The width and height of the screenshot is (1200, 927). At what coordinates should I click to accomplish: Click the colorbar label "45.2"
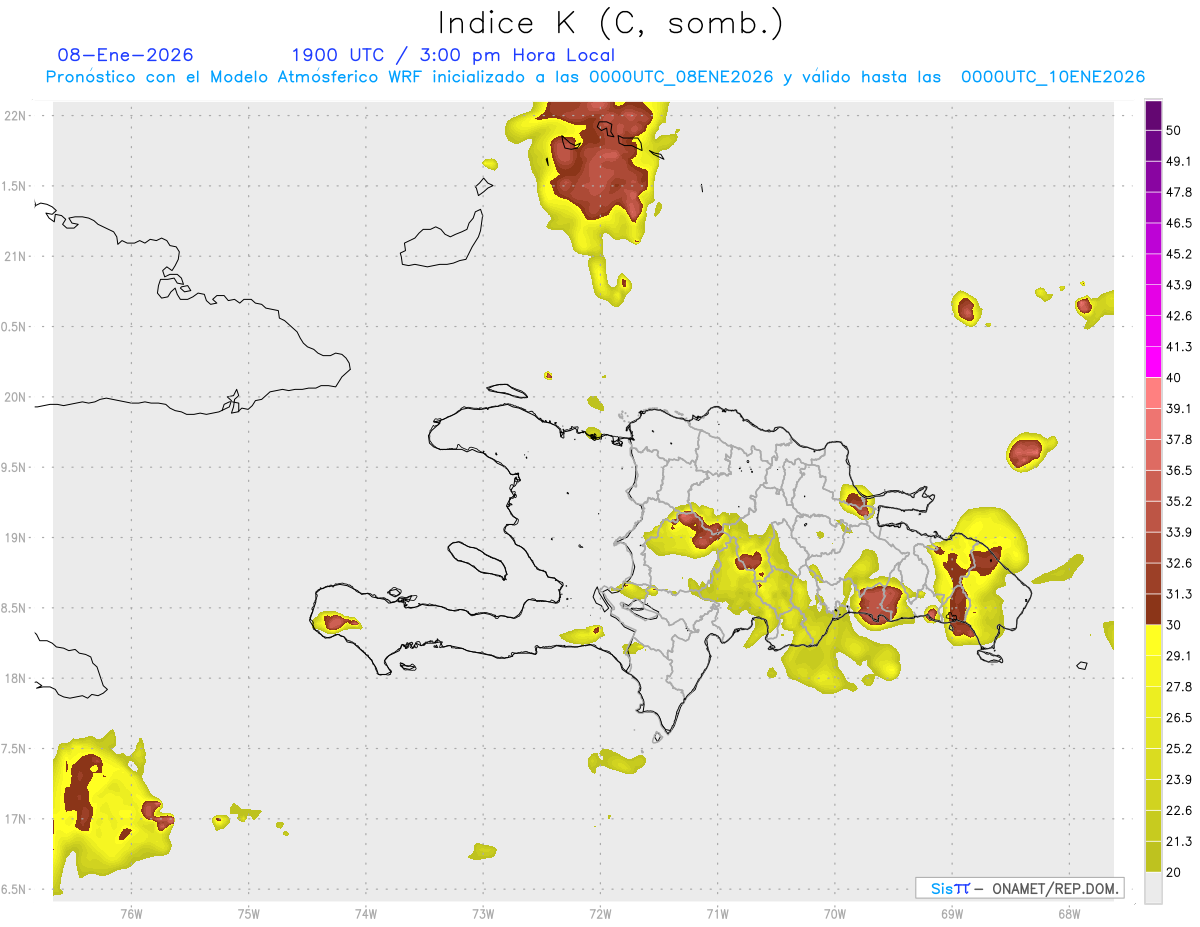1179,254
